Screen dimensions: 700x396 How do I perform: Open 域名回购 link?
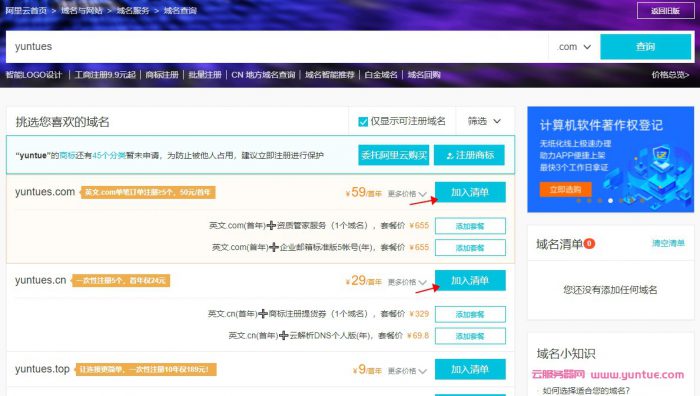[424, 75]
